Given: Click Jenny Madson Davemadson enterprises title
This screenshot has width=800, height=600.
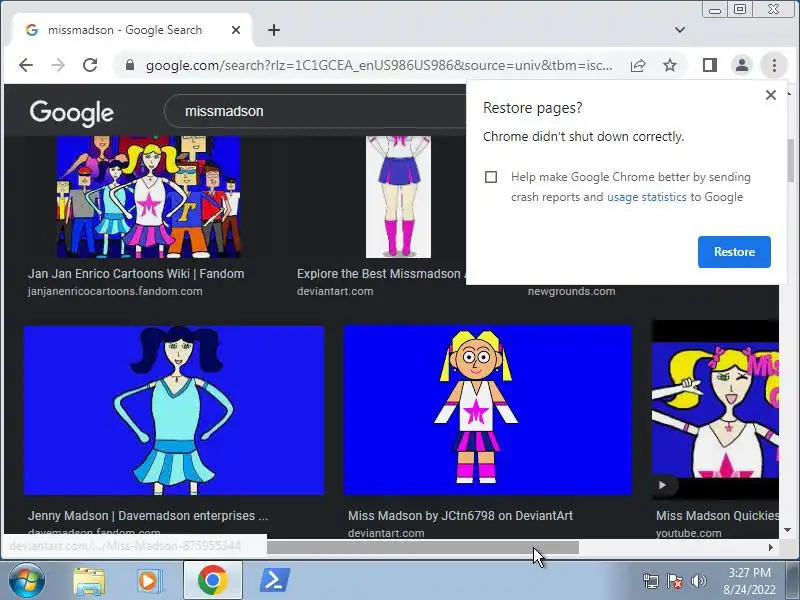Looking at the screenshot, I should click(148, 516).
